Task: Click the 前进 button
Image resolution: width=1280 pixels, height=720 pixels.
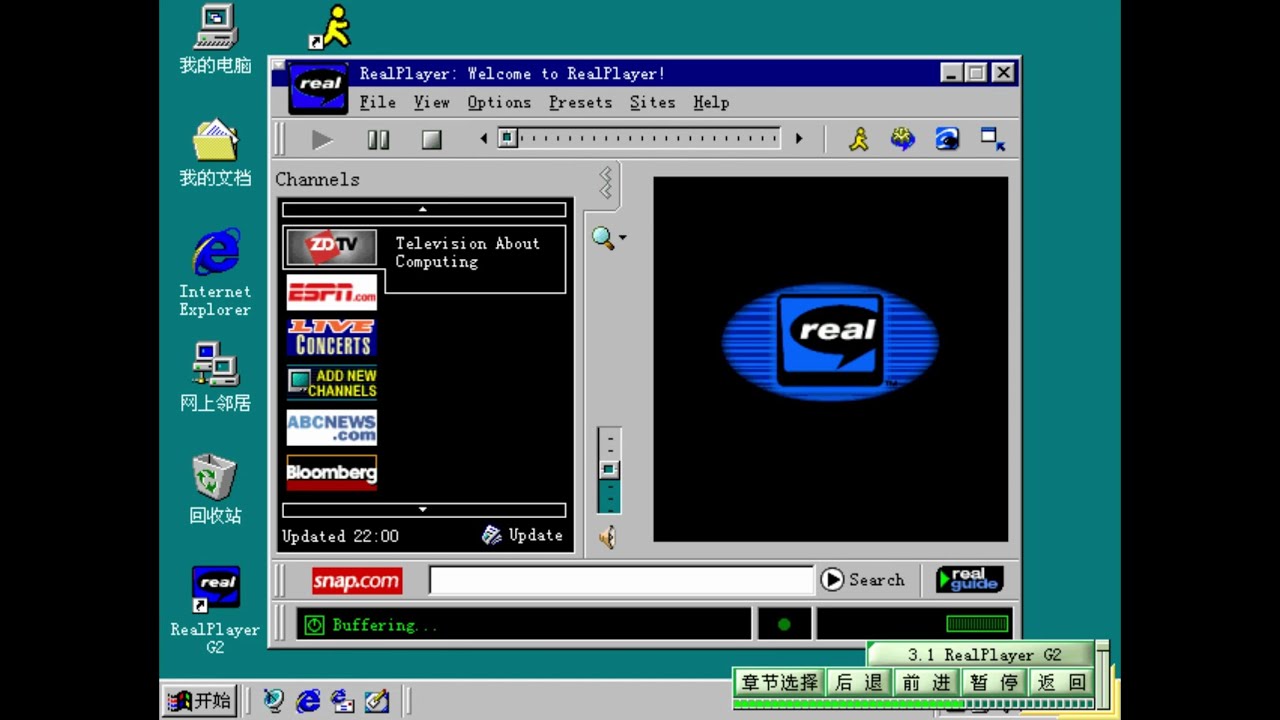Action: tap(926, 682)
